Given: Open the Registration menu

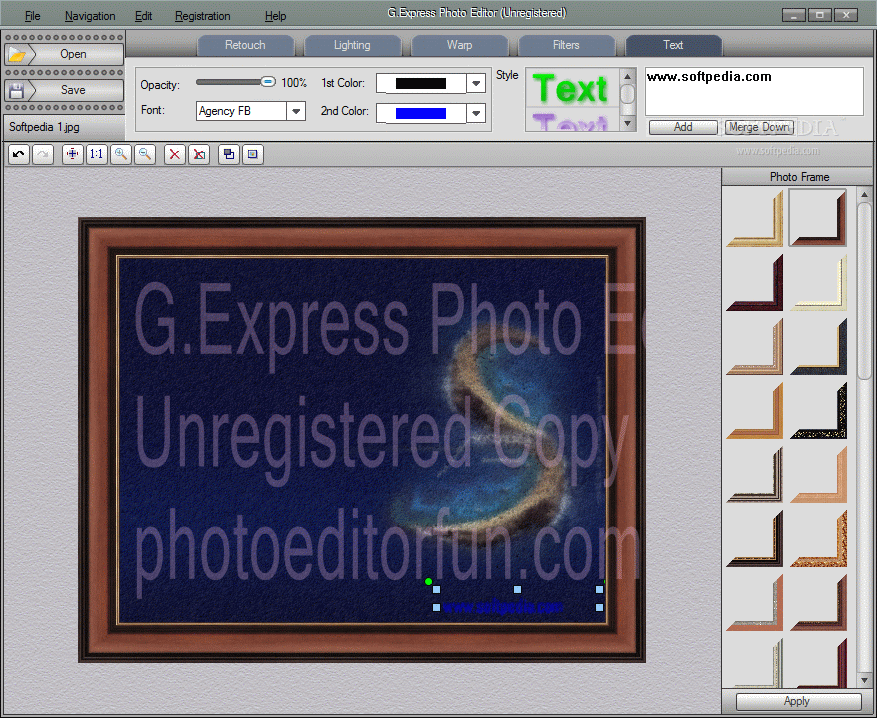Looking at the screenshot, I should [202, 16].
